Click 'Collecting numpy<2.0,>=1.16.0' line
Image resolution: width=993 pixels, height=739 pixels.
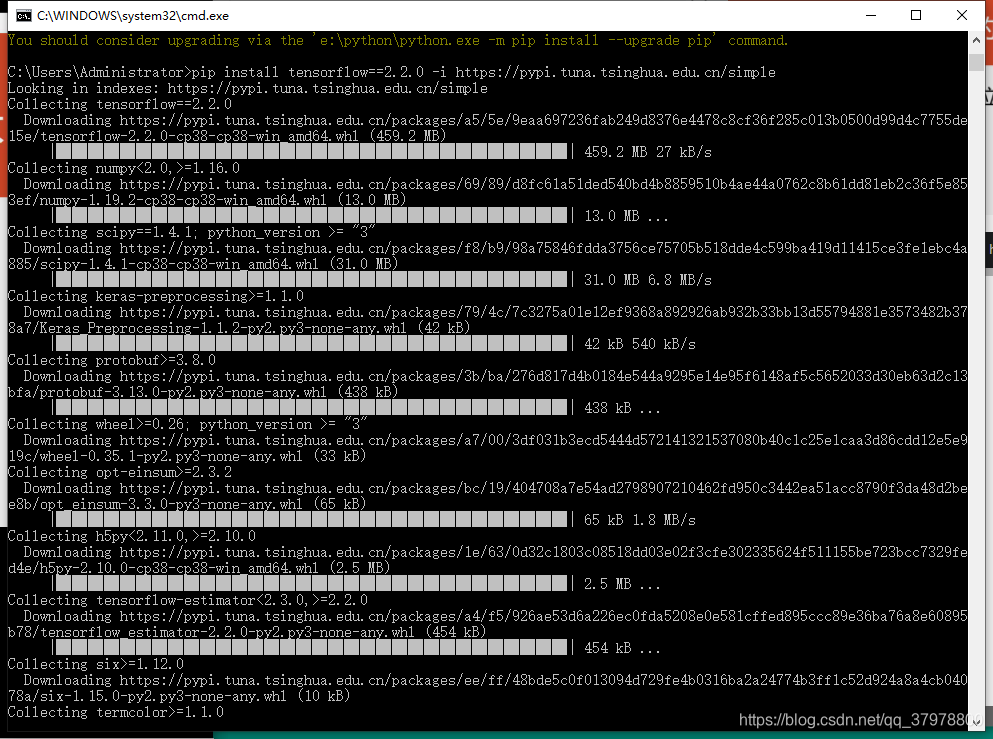click(123, 168)
